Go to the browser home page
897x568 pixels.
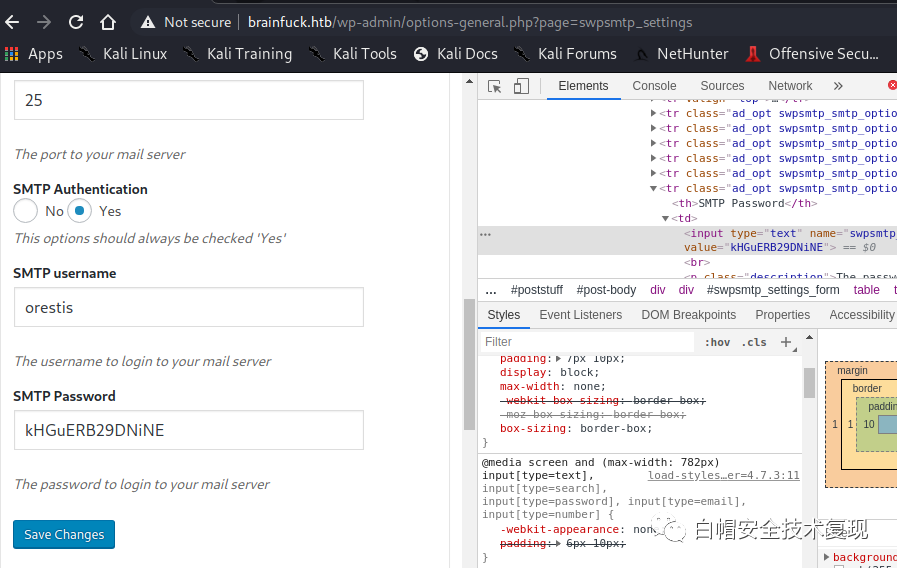[108, 22]
